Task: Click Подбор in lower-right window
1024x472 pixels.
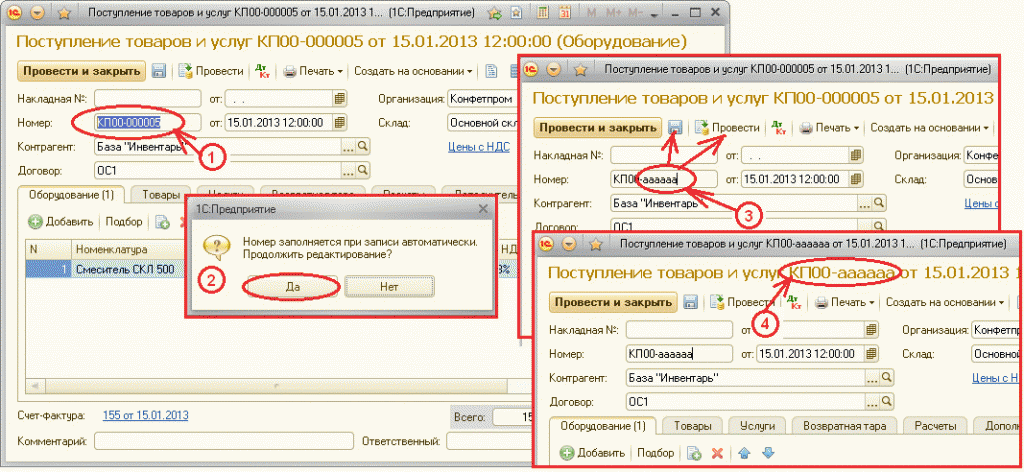Action: (x=656, y=453)
